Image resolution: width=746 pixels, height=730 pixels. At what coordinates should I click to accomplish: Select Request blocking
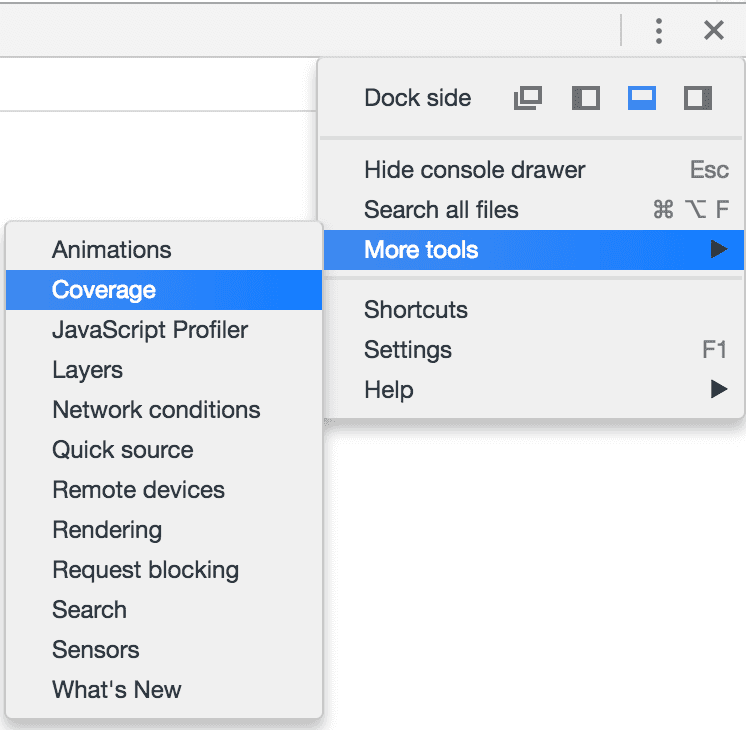click(146, 570)
